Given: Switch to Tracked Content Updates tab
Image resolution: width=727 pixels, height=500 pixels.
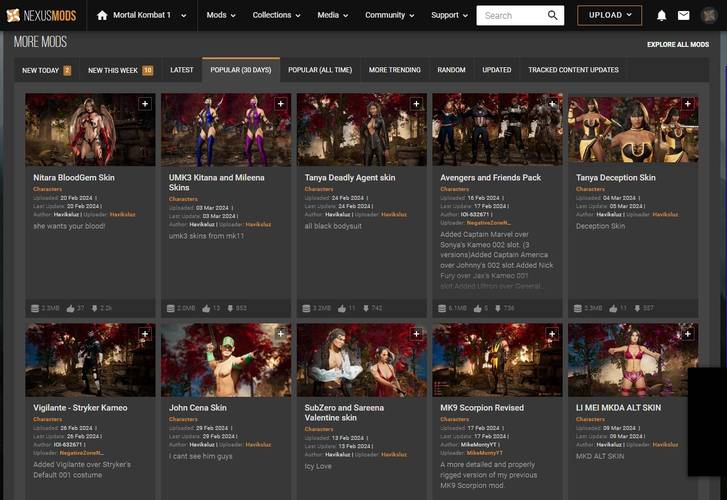Looking at the screenshot, I should coord(574,70).
